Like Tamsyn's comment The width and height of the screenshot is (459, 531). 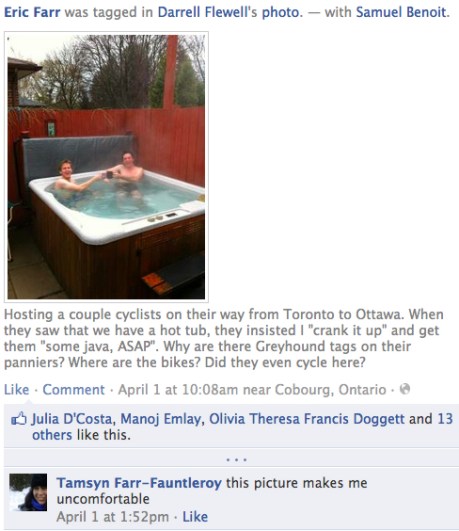click(195, 517)
